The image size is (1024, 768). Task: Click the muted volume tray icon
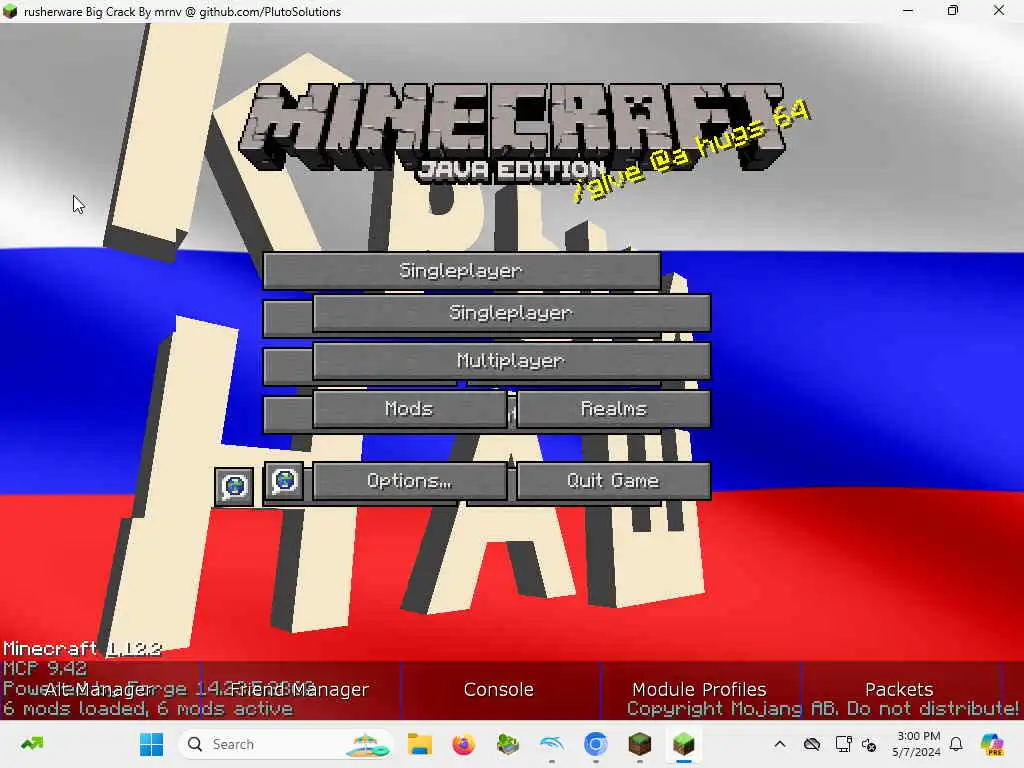(x=869, y=744)
